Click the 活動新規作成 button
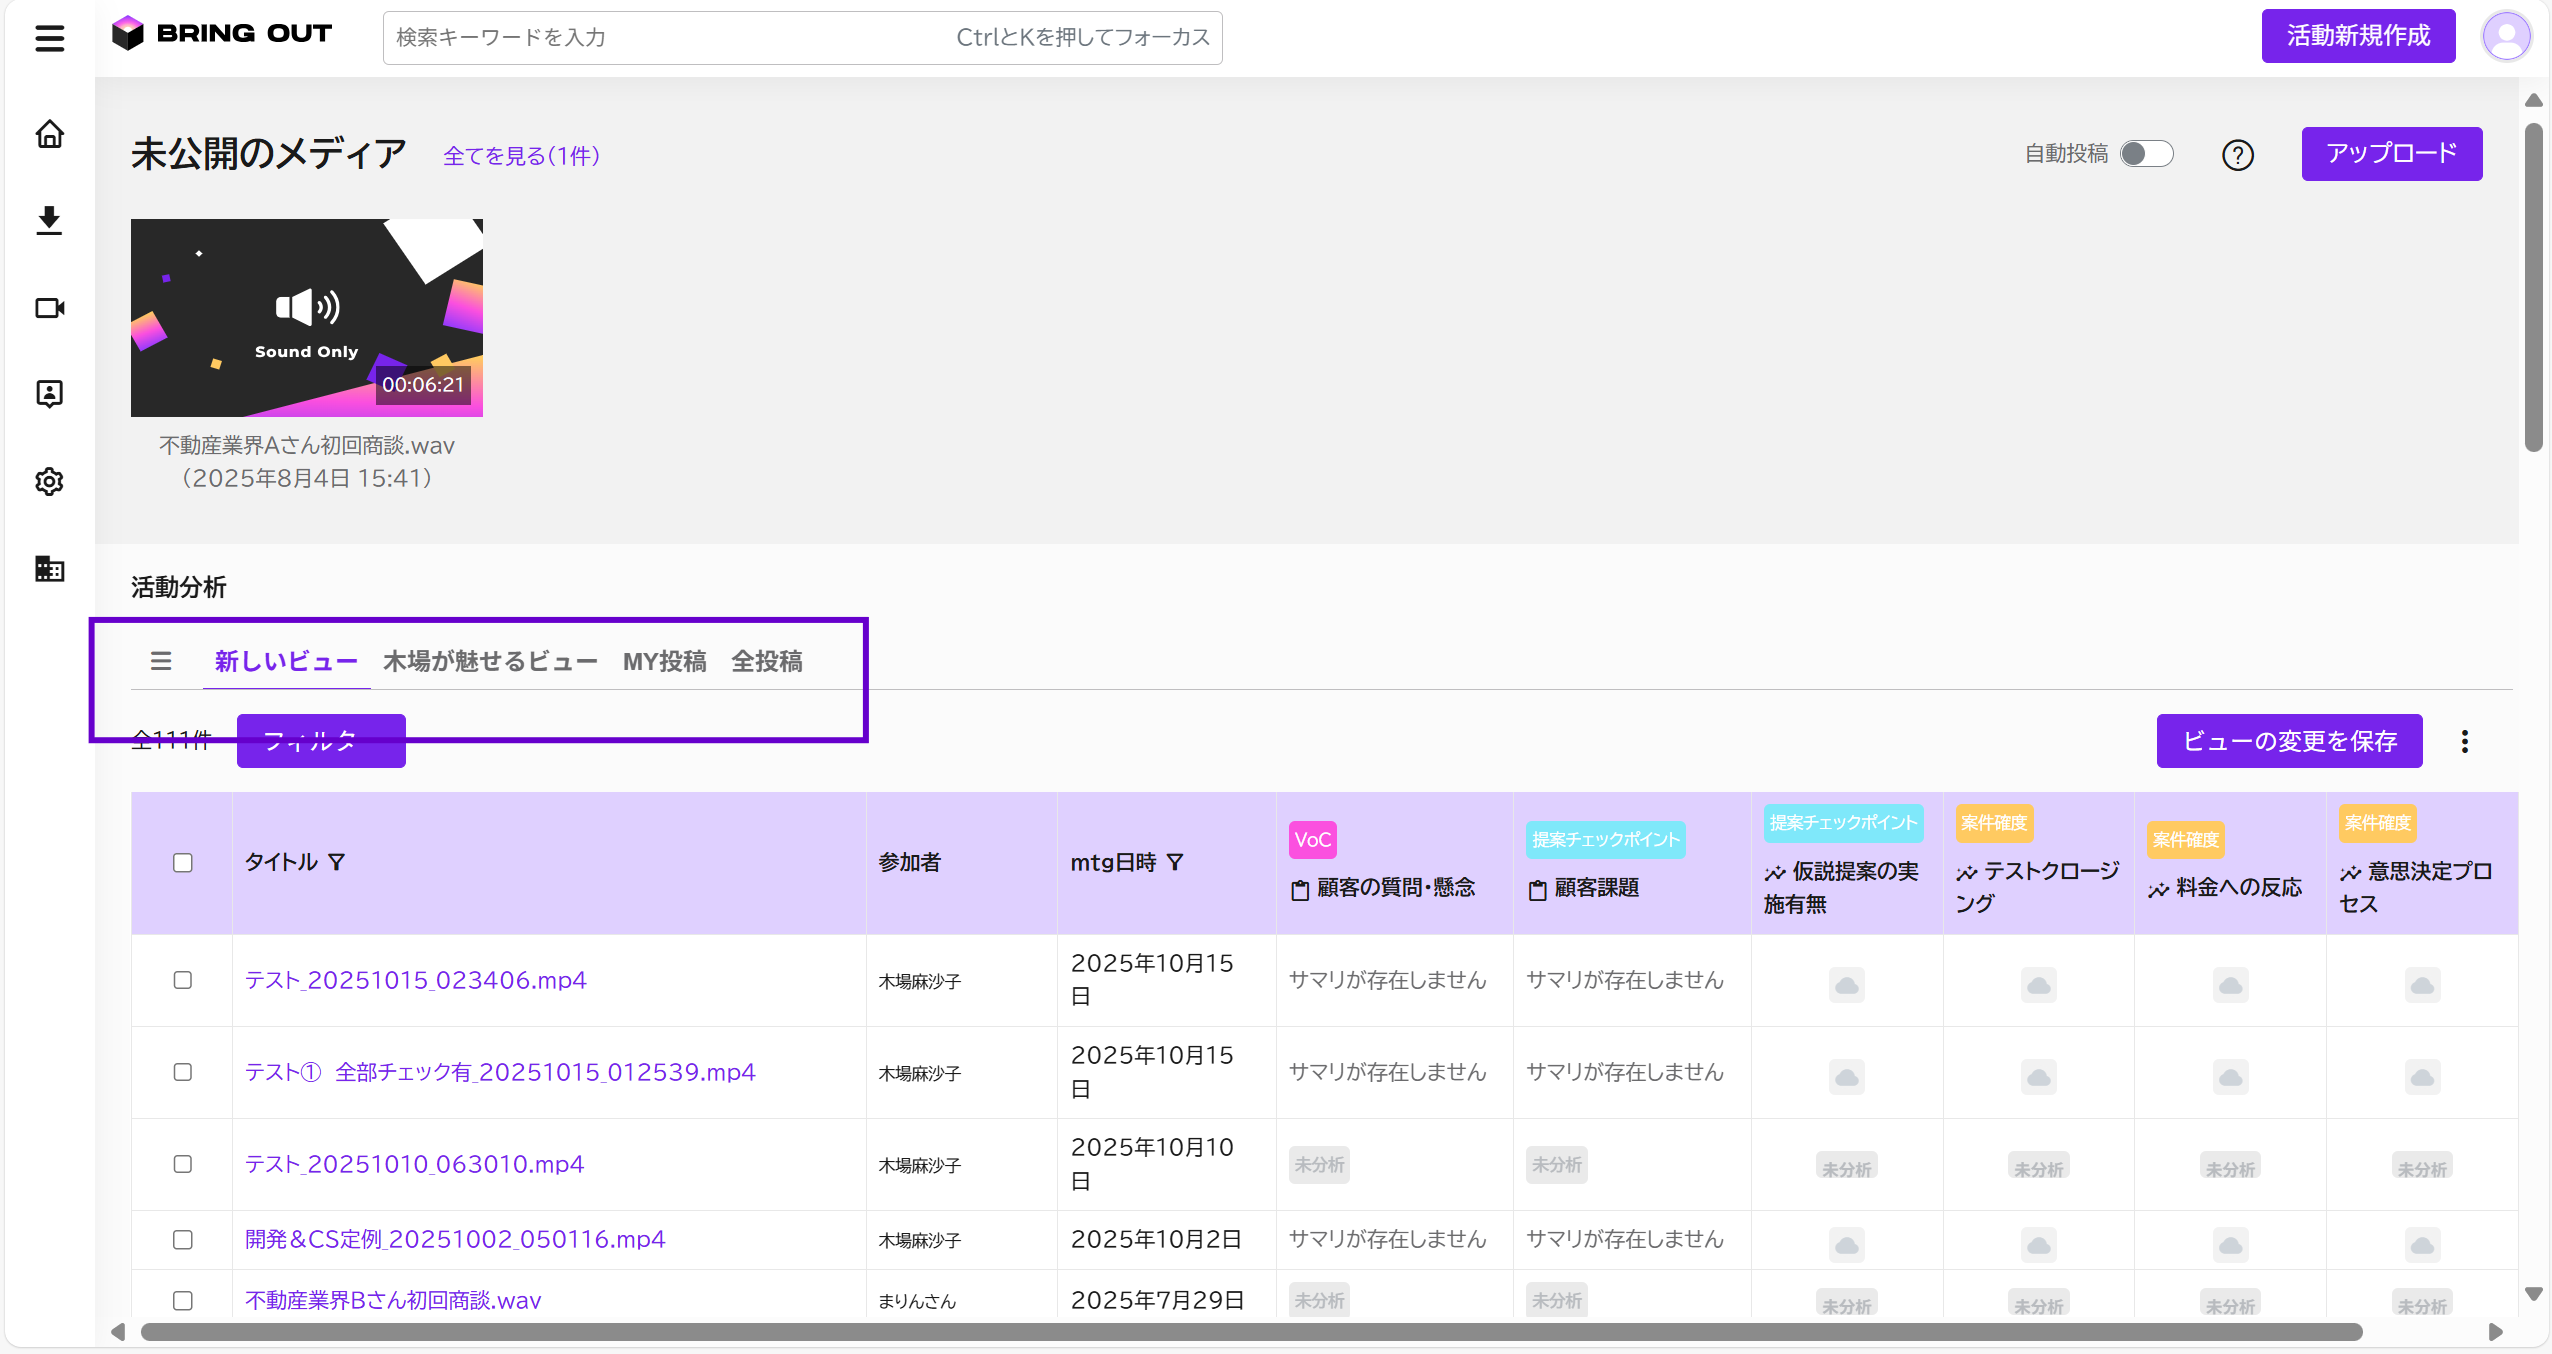The height and width of the screenshot is (1354, 2552). tap(2357, 36)
